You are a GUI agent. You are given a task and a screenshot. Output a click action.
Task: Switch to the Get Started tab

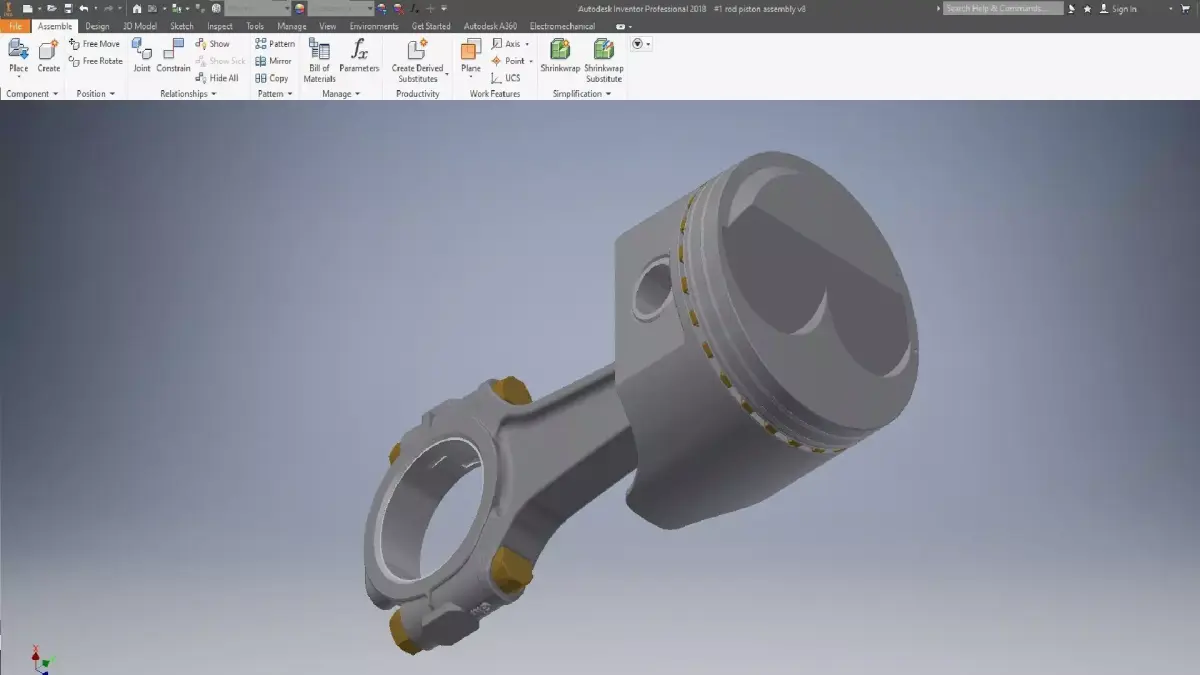pos(431,26)
